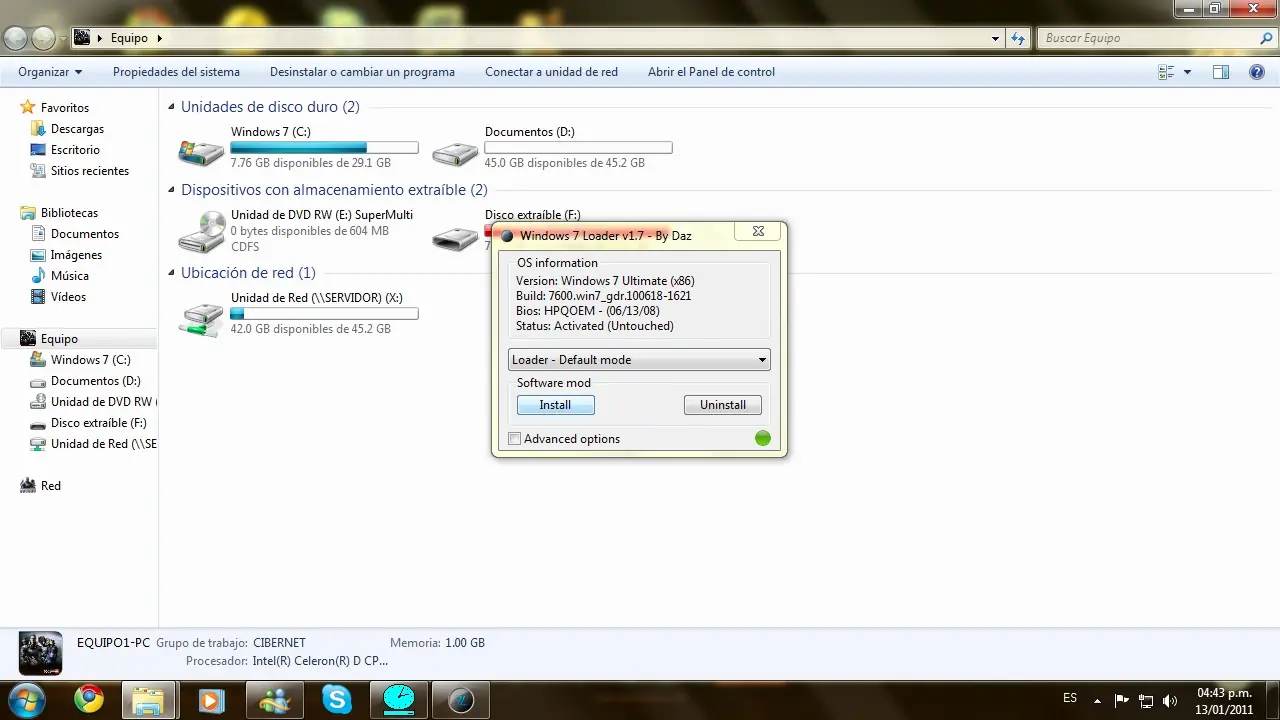Screen dimensions: 1280x720
Task: Open Windows Live Messenger from the taskbar
Action: pos(274,700)
